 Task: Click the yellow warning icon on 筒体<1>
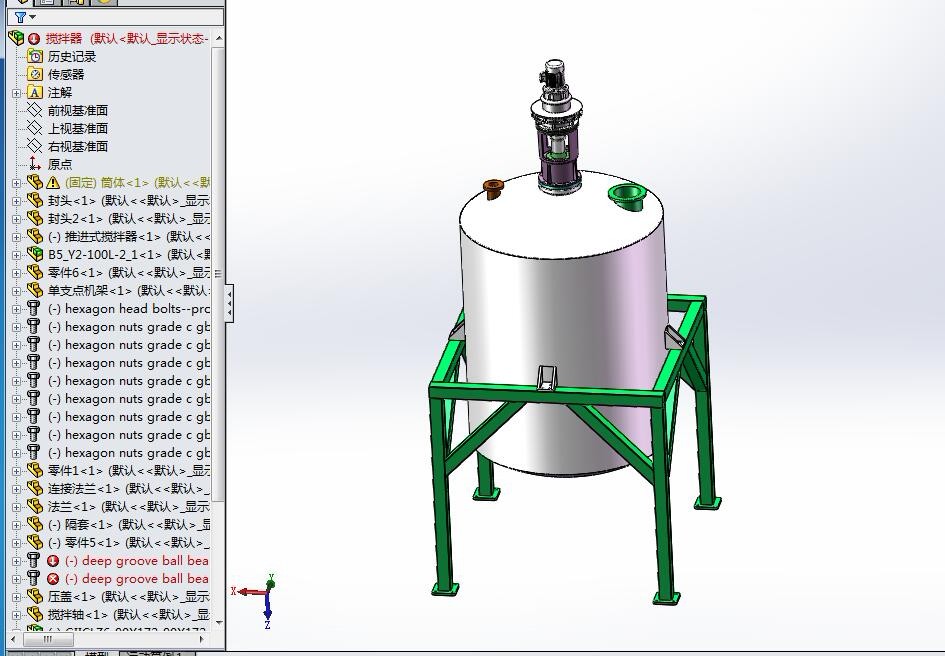(53, 182)
